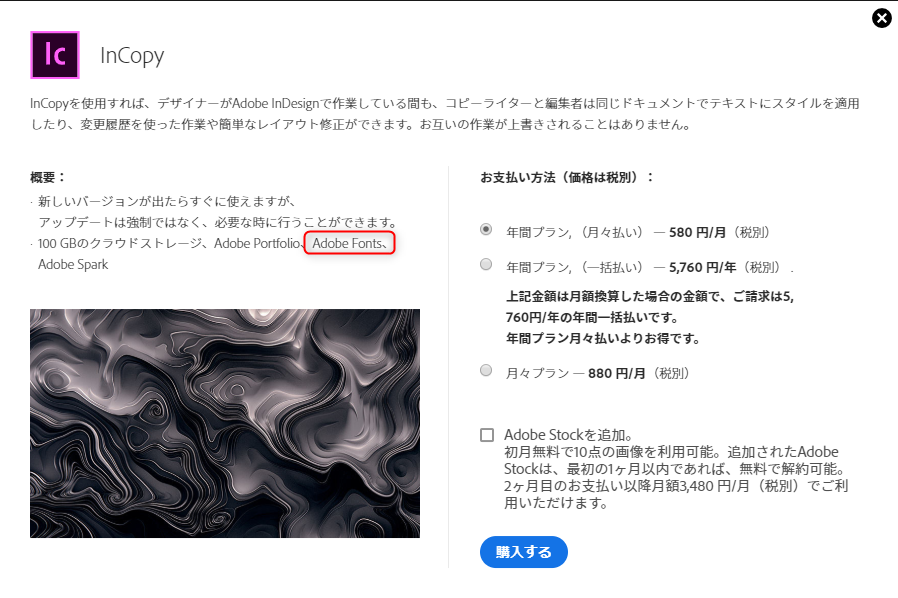Click the 概要 section heading
The width and height of the screenshot is (898, 598).
click(48, 177)
